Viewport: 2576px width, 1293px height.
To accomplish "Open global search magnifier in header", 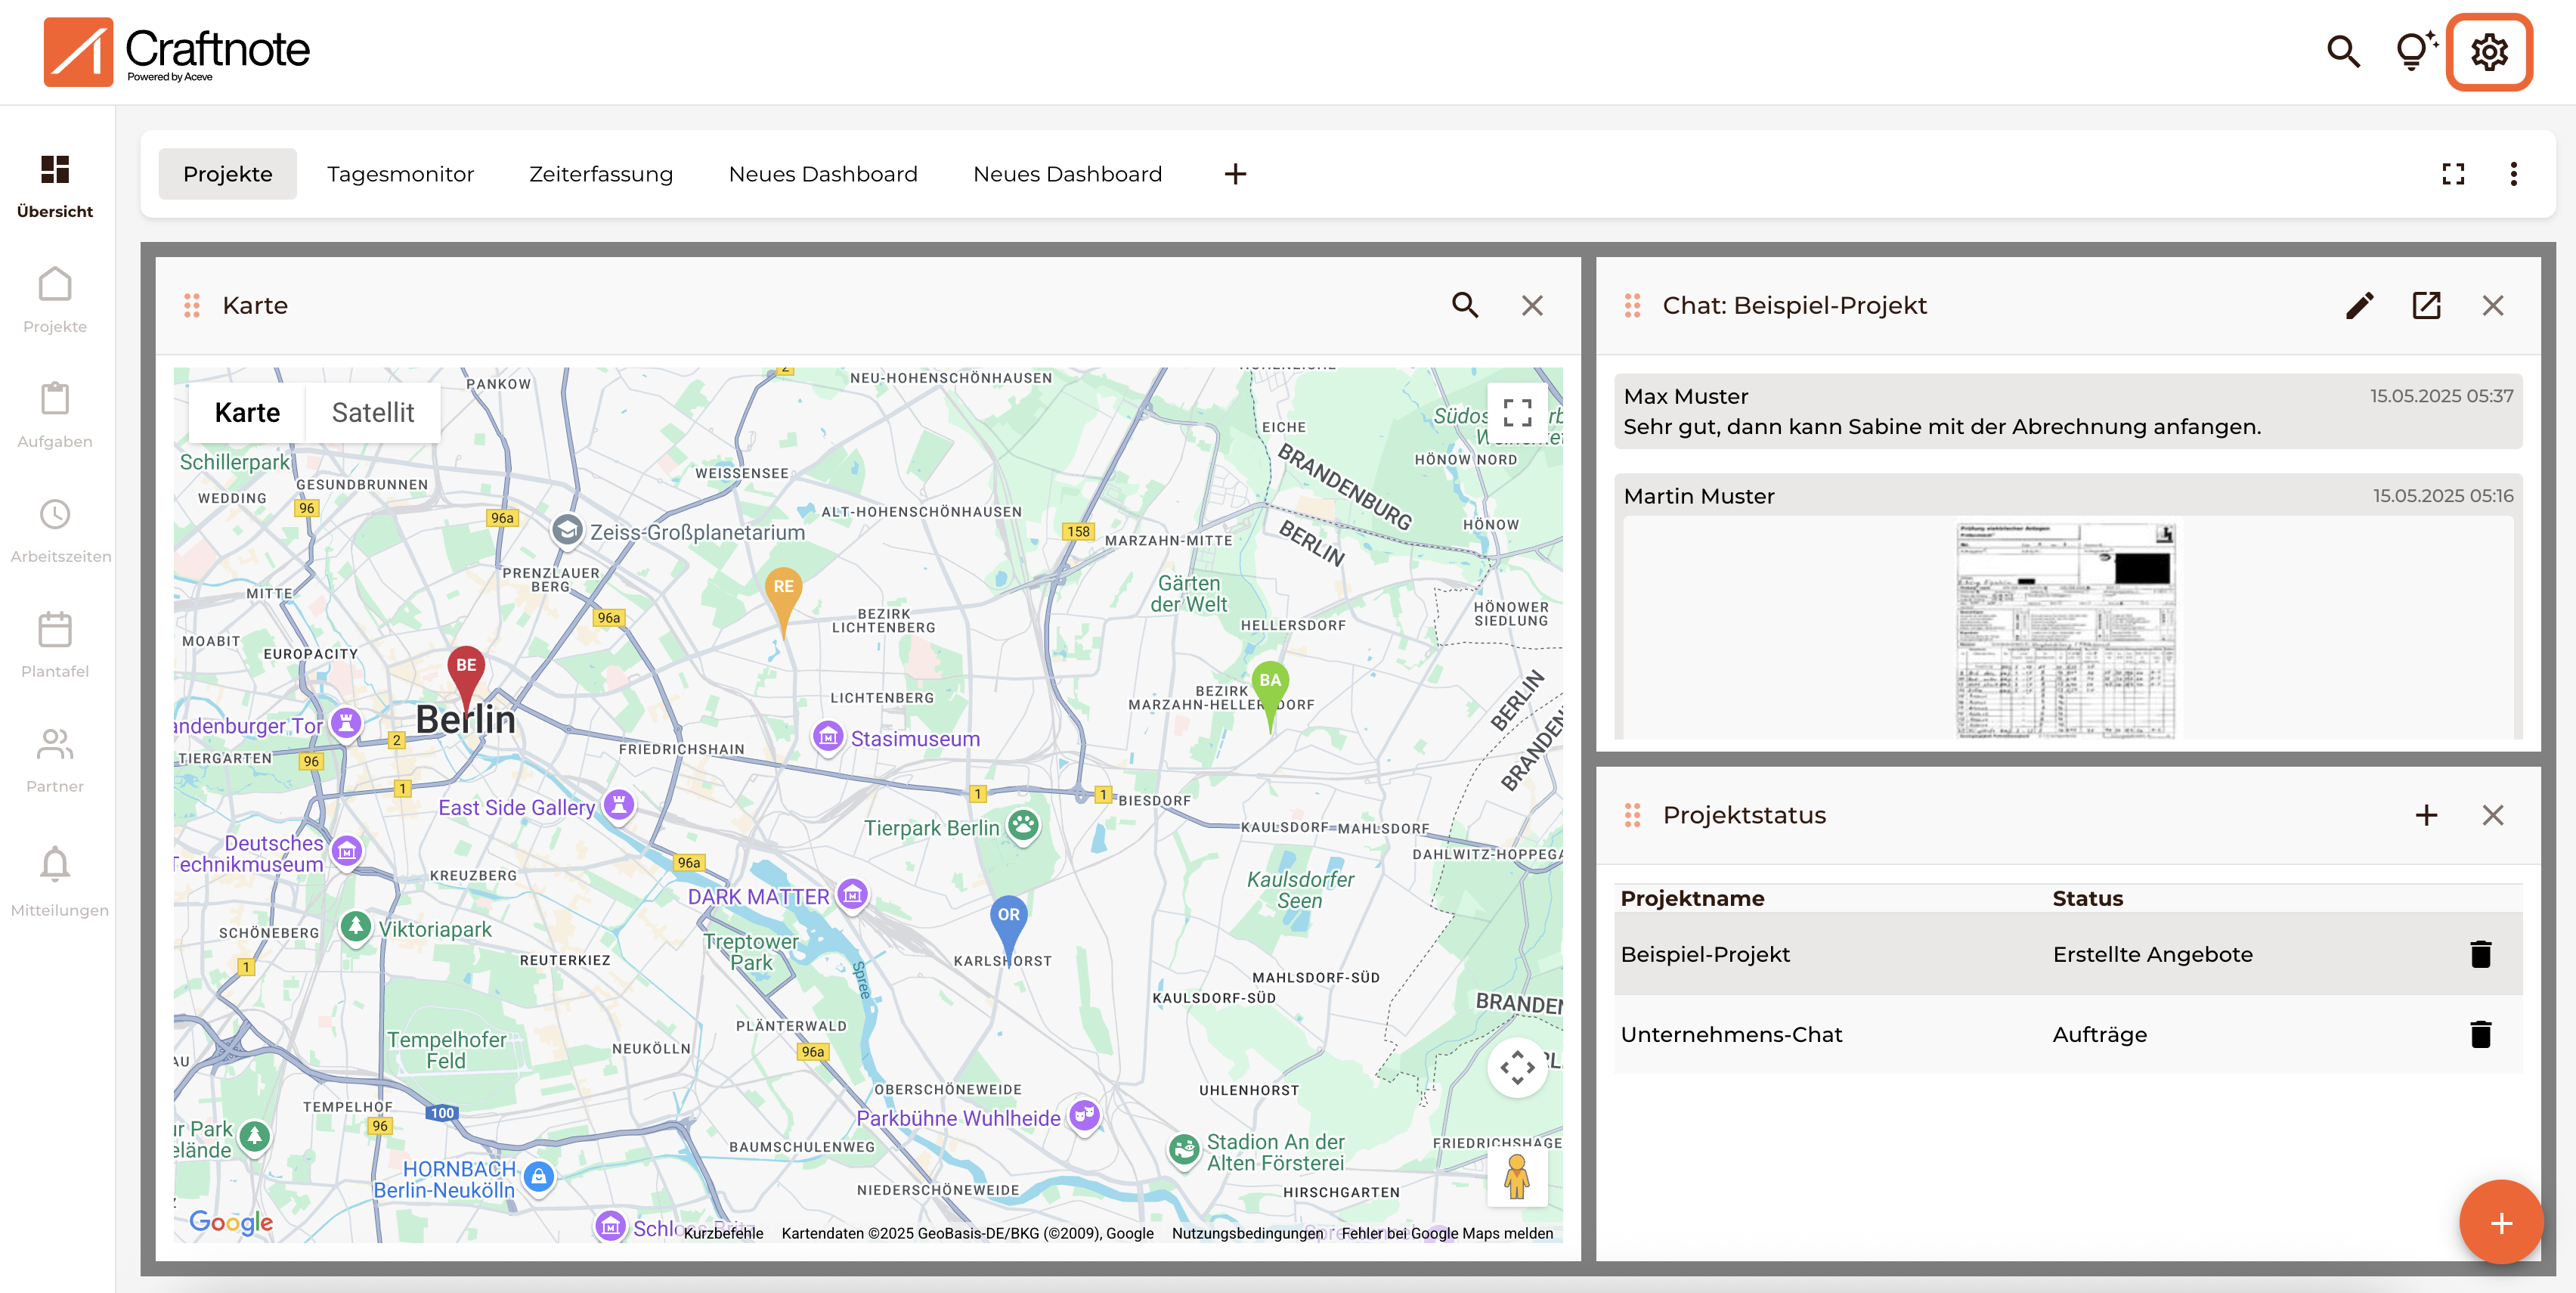I will [2343, 52].
